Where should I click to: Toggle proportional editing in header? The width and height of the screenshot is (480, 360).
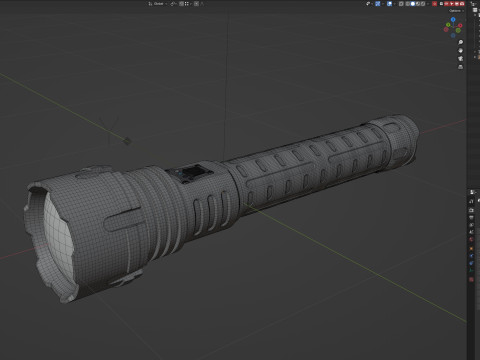(x=196, y=4)
